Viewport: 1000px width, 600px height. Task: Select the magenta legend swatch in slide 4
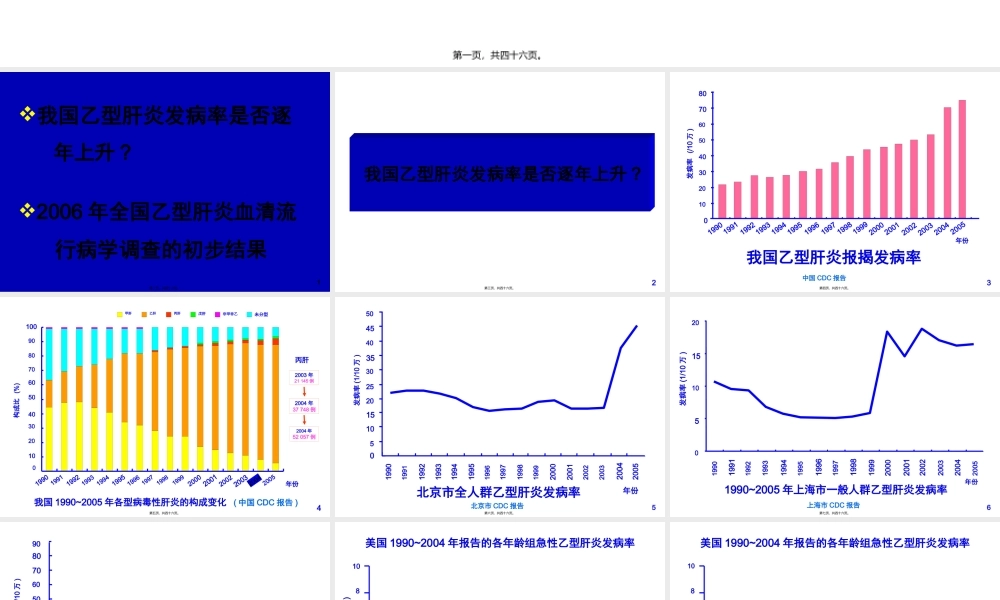216,315
